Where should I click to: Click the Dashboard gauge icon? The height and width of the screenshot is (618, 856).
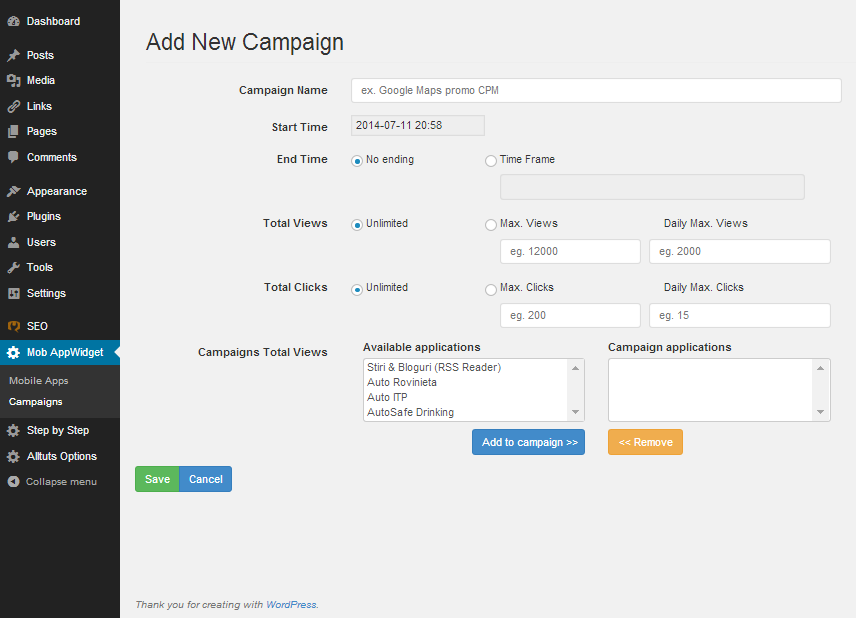[14, 21]
